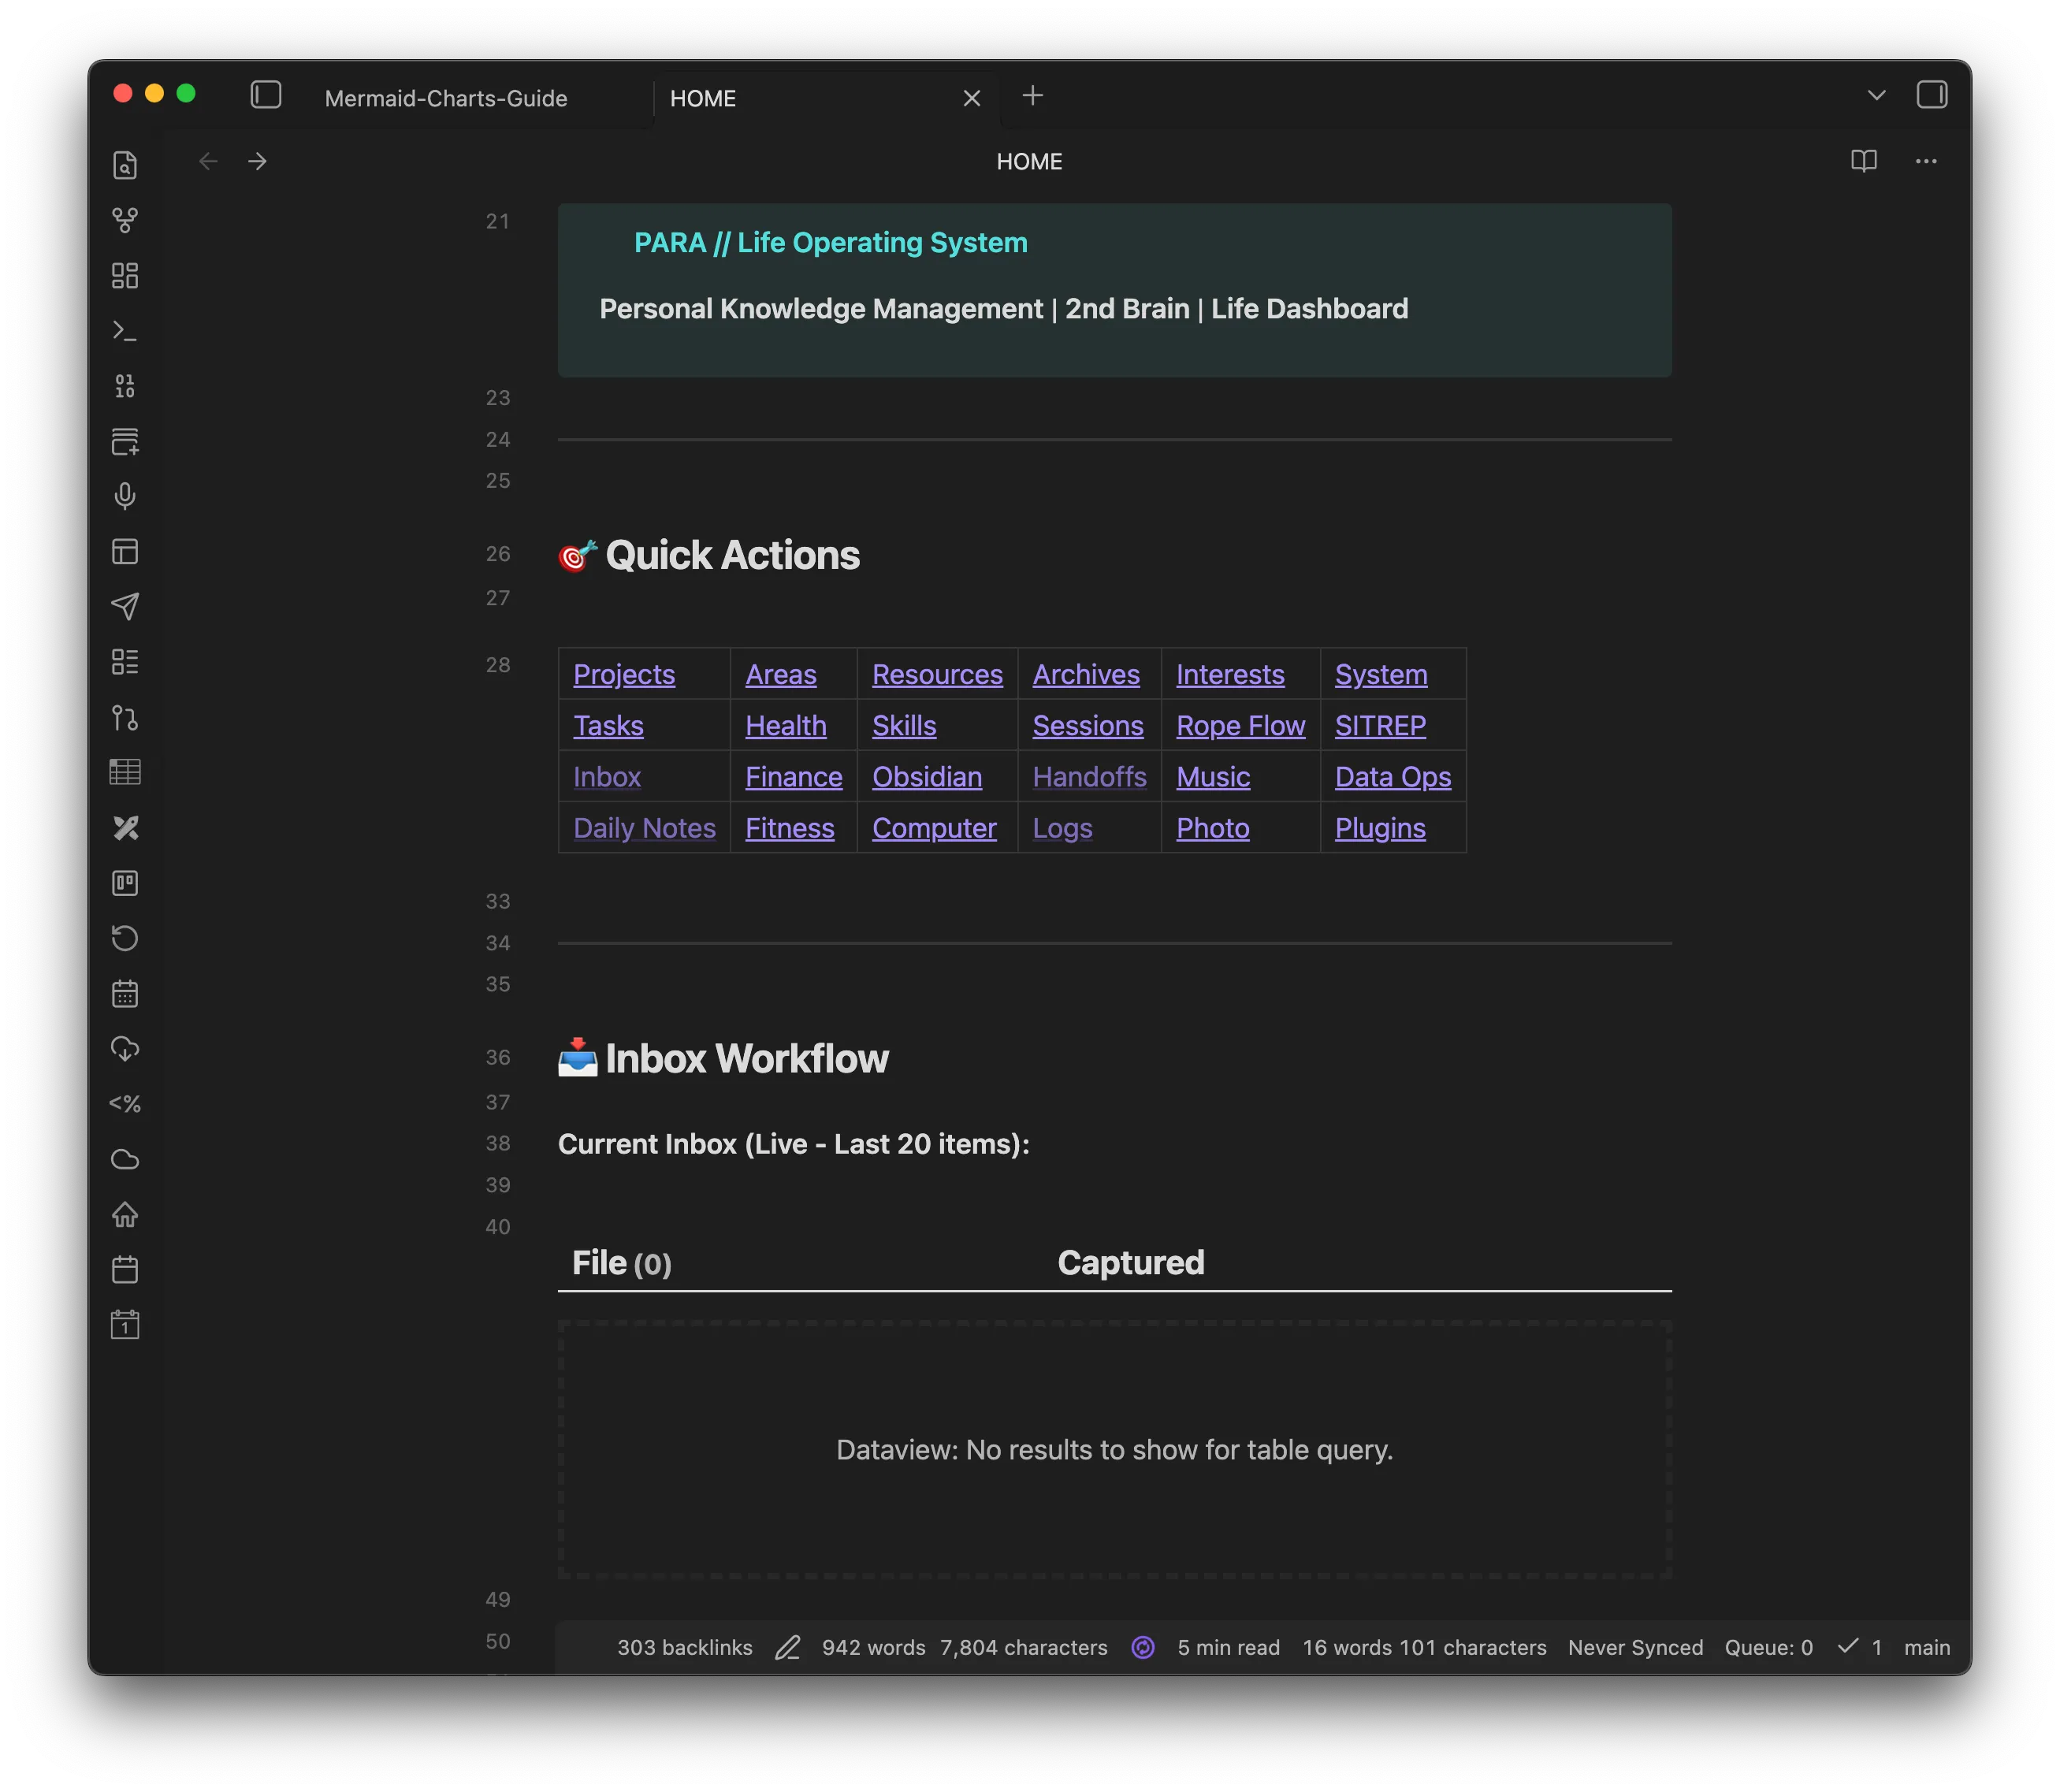2060x1792 pixels.
Task: Click the Templater <% ribbon icon
Action: [125, 1104]
